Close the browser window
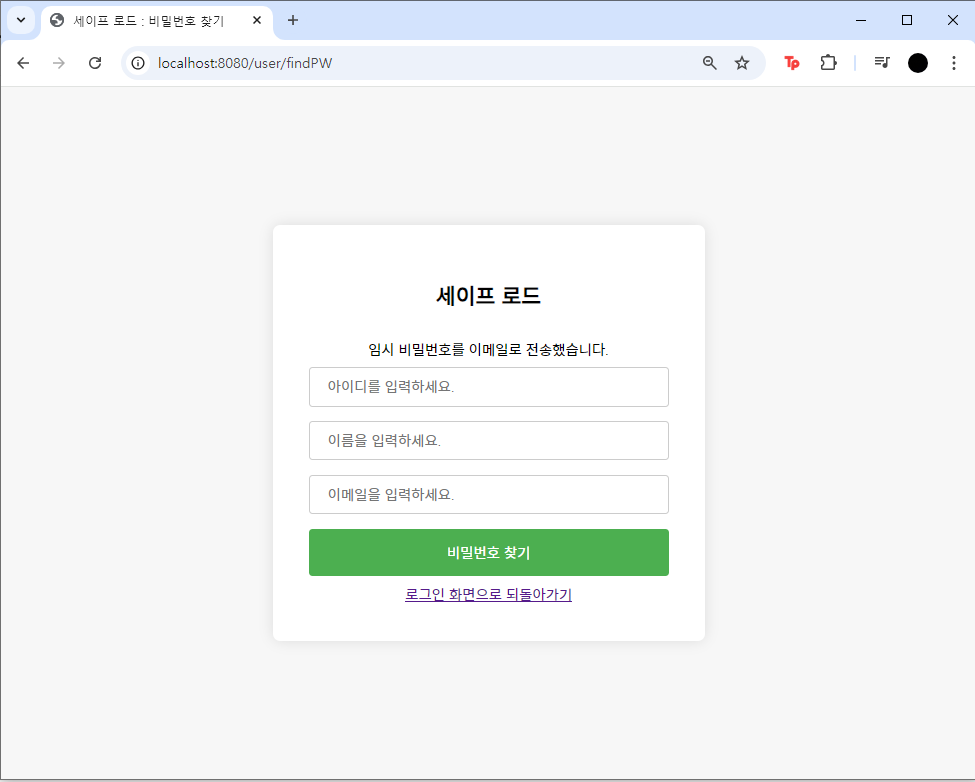Screen dimensions: 975x782 (953, 21)
